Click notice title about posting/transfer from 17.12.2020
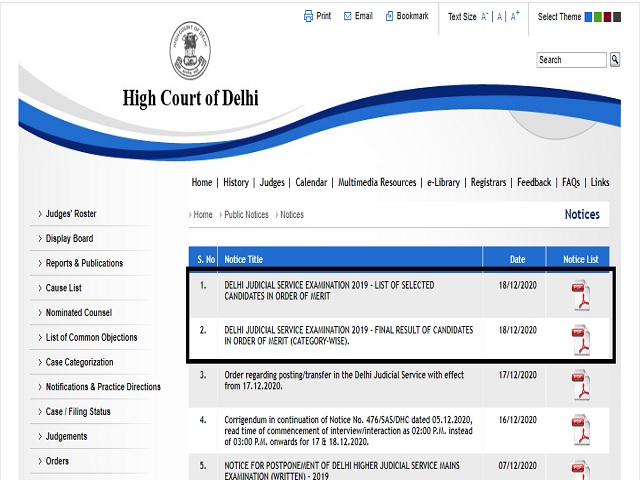 point(344,380)
